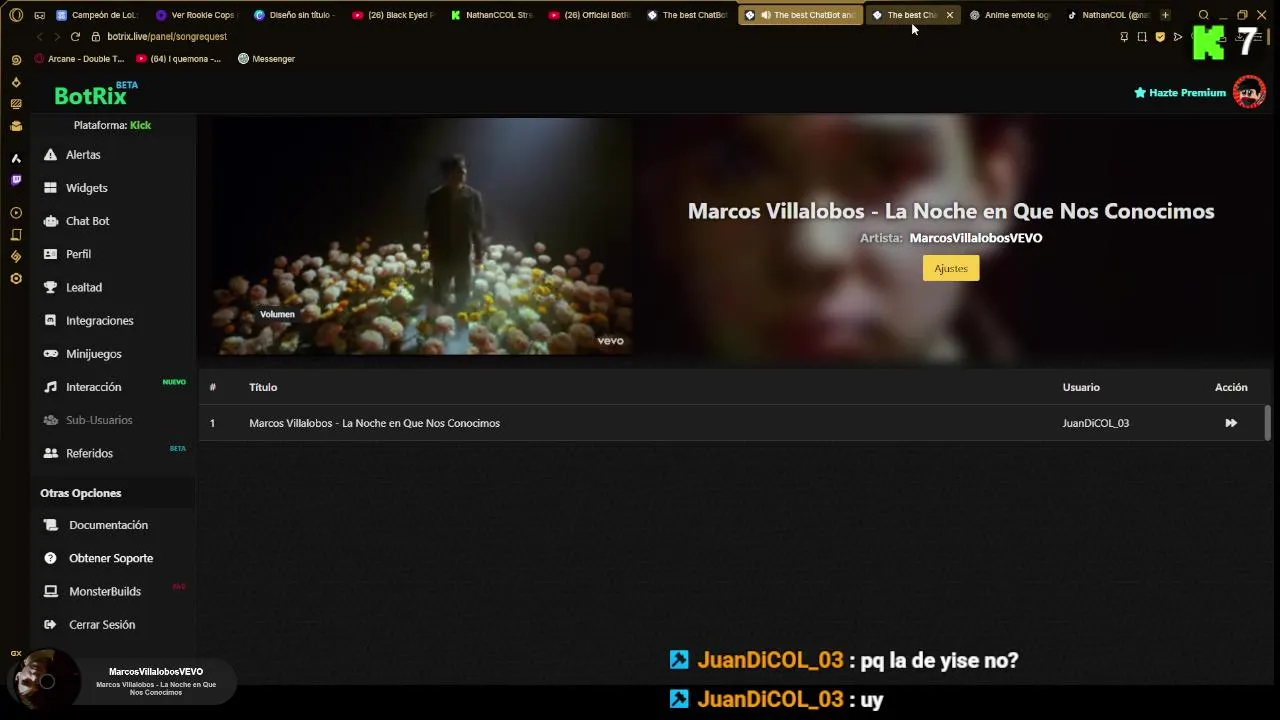This screenshot has height=720, width=1280.
Task: Click the browser snapshot icon in the toolbar
Action: (1142, 37)
